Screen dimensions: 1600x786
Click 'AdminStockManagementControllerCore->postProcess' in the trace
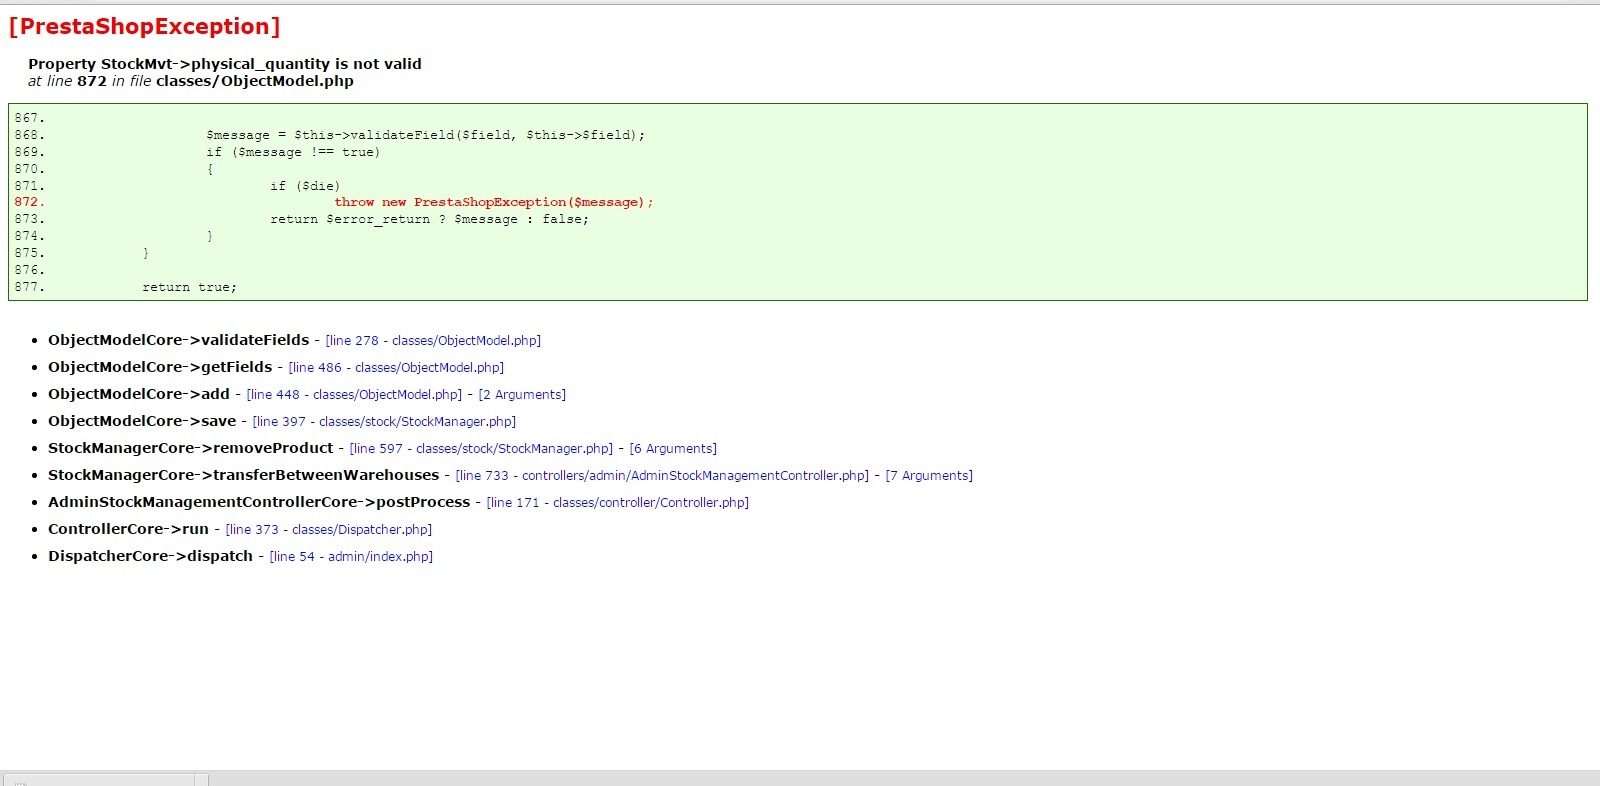(259, 502)
